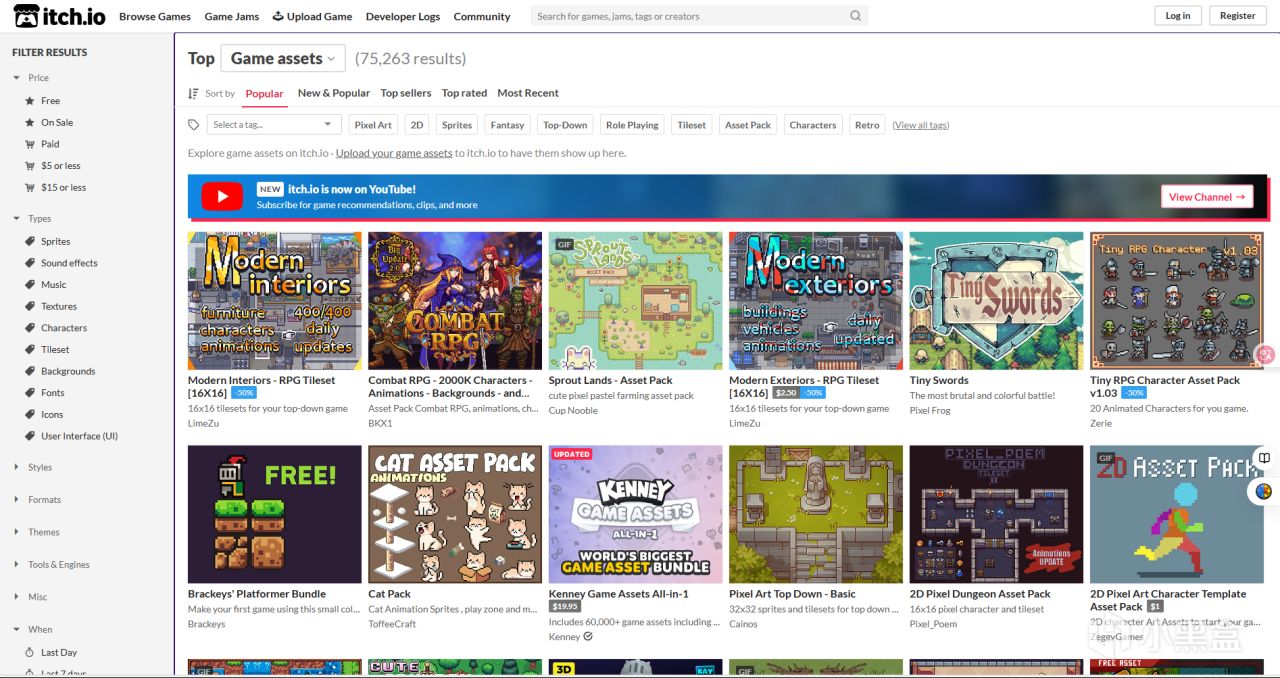Image resolution: width=1280 pixels, height=678 pixels.
Task: Collapse the When filter section
Action: pyautogui.click(x=31, y=630)
